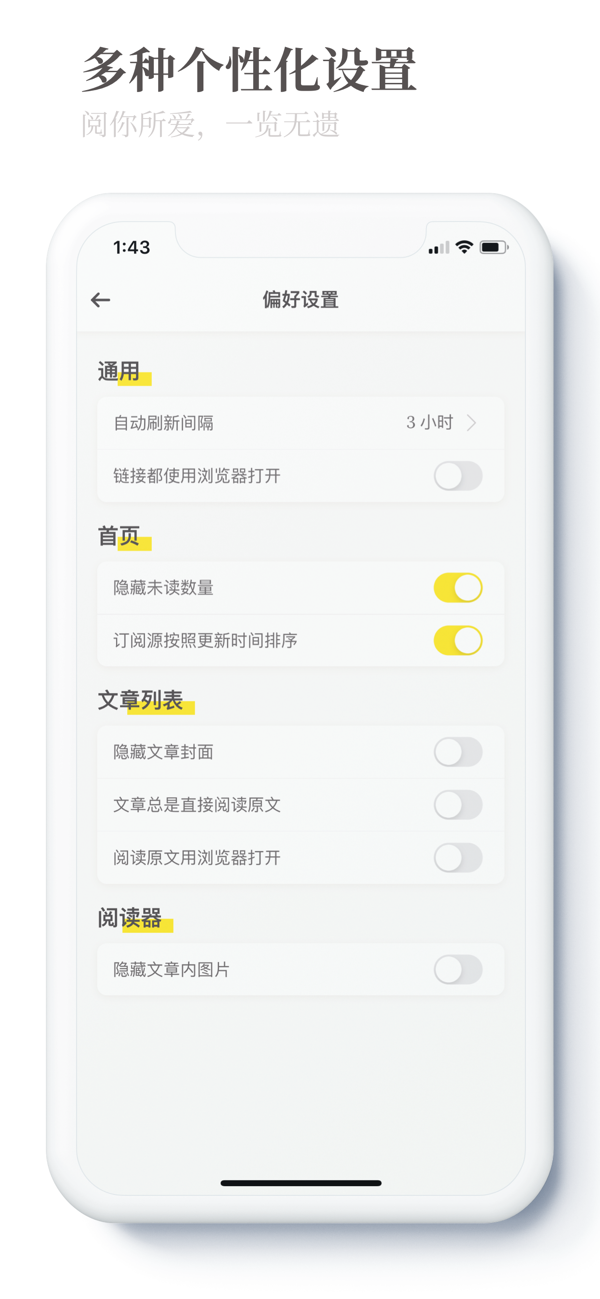Tap the battery status icon
Screen dimensions: 600x1299
(494, 247)
